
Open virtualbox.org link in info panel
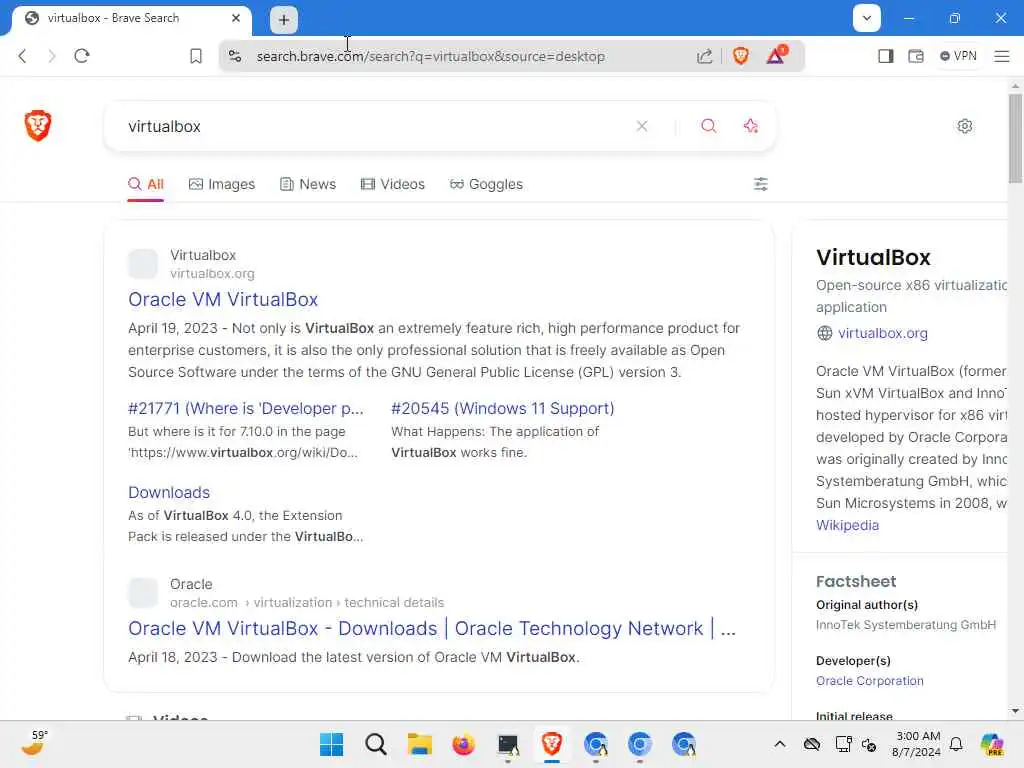tap(882, 333)
